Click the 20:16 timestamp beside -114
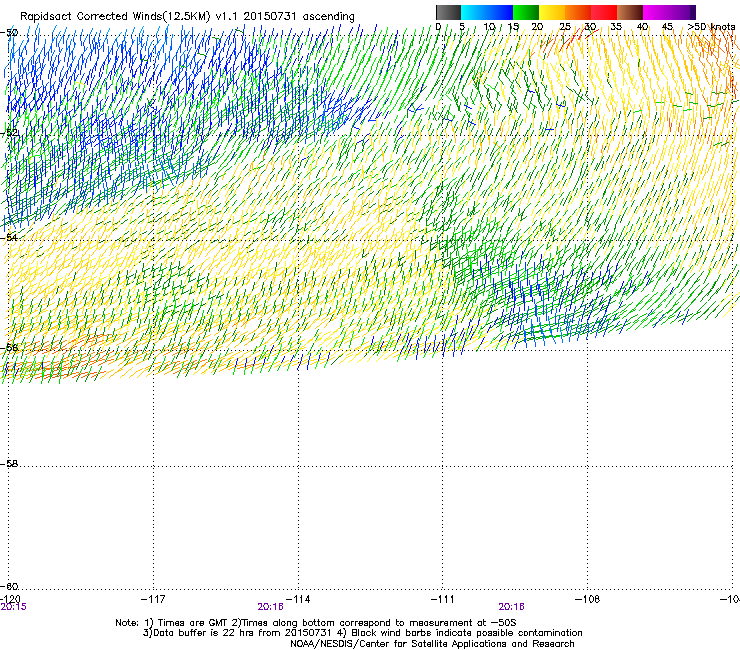Screen dimensions: 740x650 [x=270, y=607]
